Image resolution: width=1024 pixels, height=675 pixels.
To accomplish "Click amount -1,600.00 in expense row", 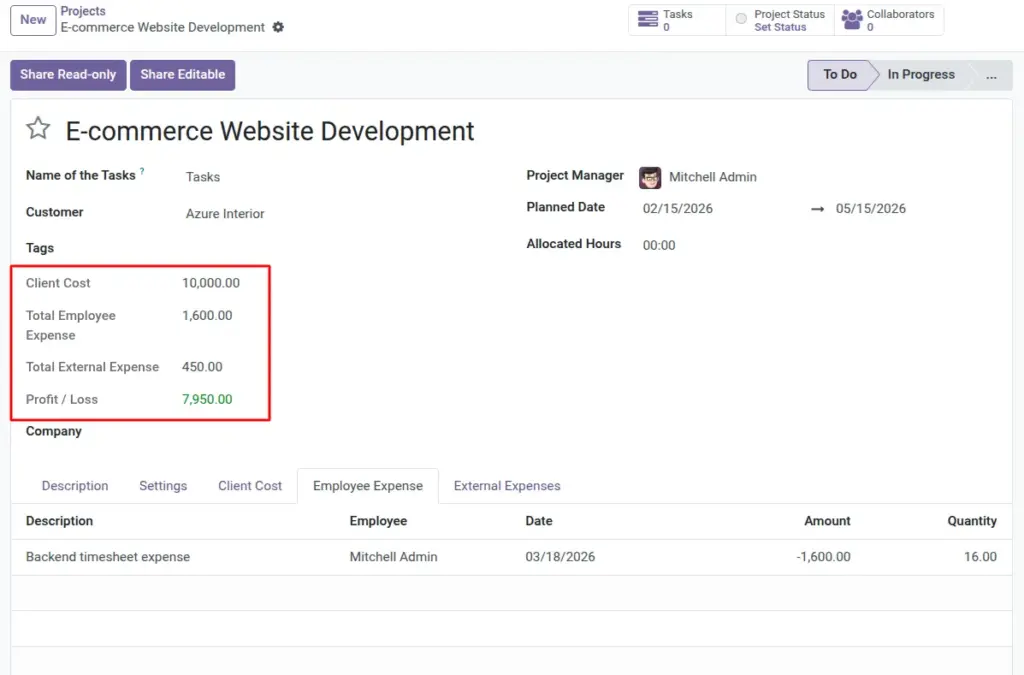I will (823, 557).
